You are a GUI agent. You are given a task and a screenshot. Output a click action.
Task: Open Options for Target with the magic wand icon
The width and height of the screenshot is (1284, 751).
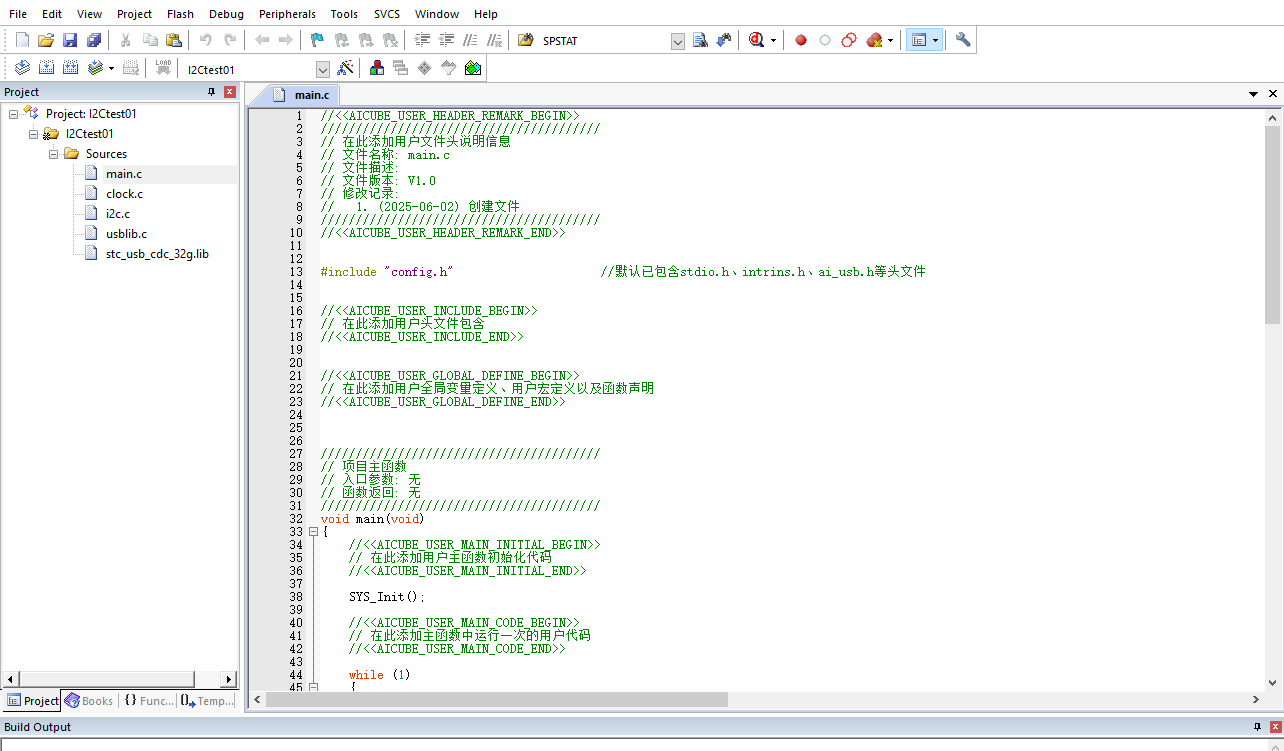click(345, 68)
